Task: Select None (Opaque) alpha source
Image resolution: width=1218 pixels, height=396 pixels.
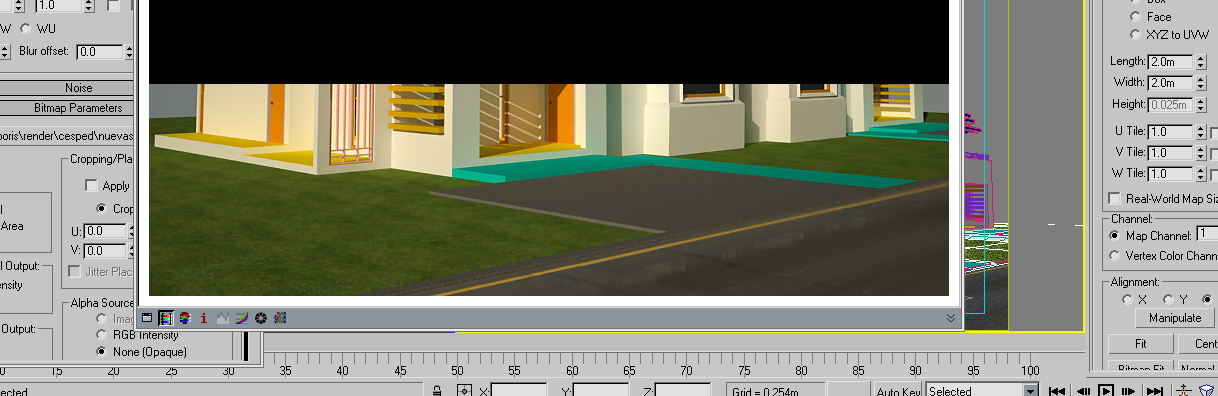Action: pyautogui.click(x=101, y=352)
